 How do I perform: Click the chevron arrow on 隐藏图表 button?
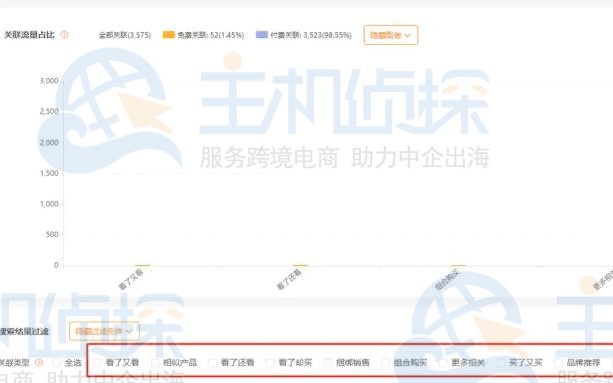coord(407,36)
